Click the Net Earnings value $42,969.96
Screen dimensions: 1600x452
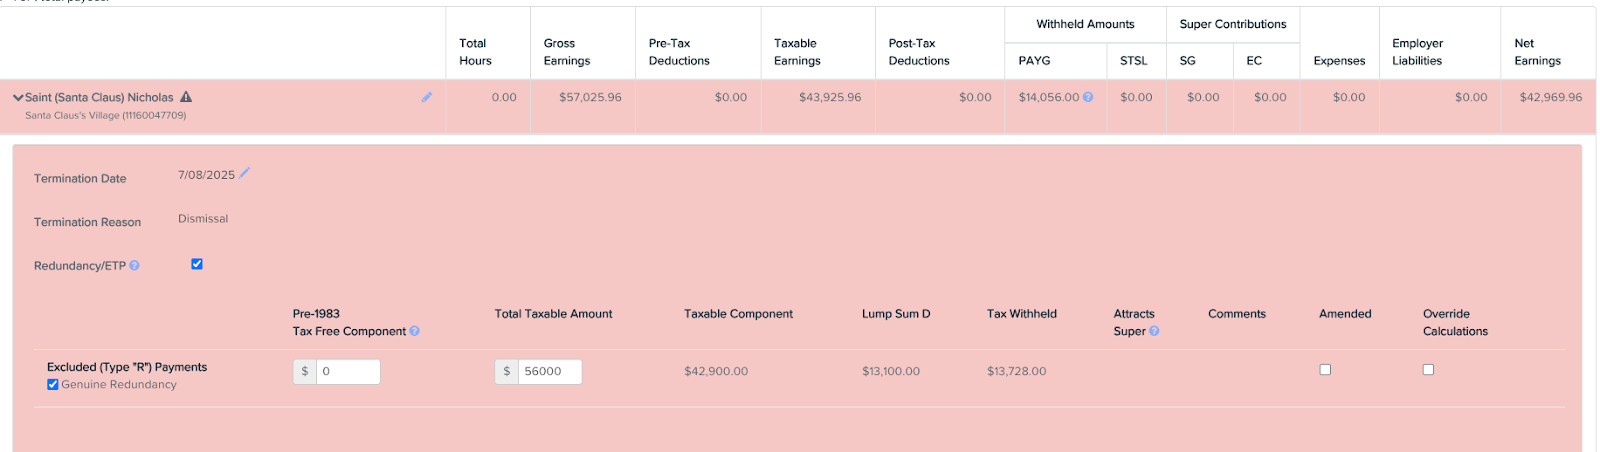[x=1550, y=97]
